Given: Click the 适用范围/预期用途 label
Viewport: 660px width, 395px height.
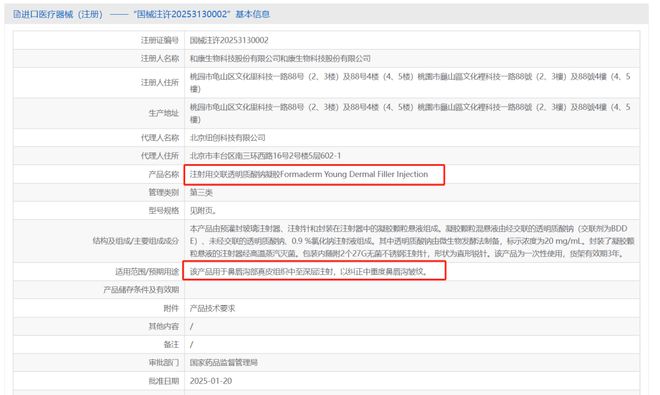Looking at the screenshot, I should [x=147, y=272].
